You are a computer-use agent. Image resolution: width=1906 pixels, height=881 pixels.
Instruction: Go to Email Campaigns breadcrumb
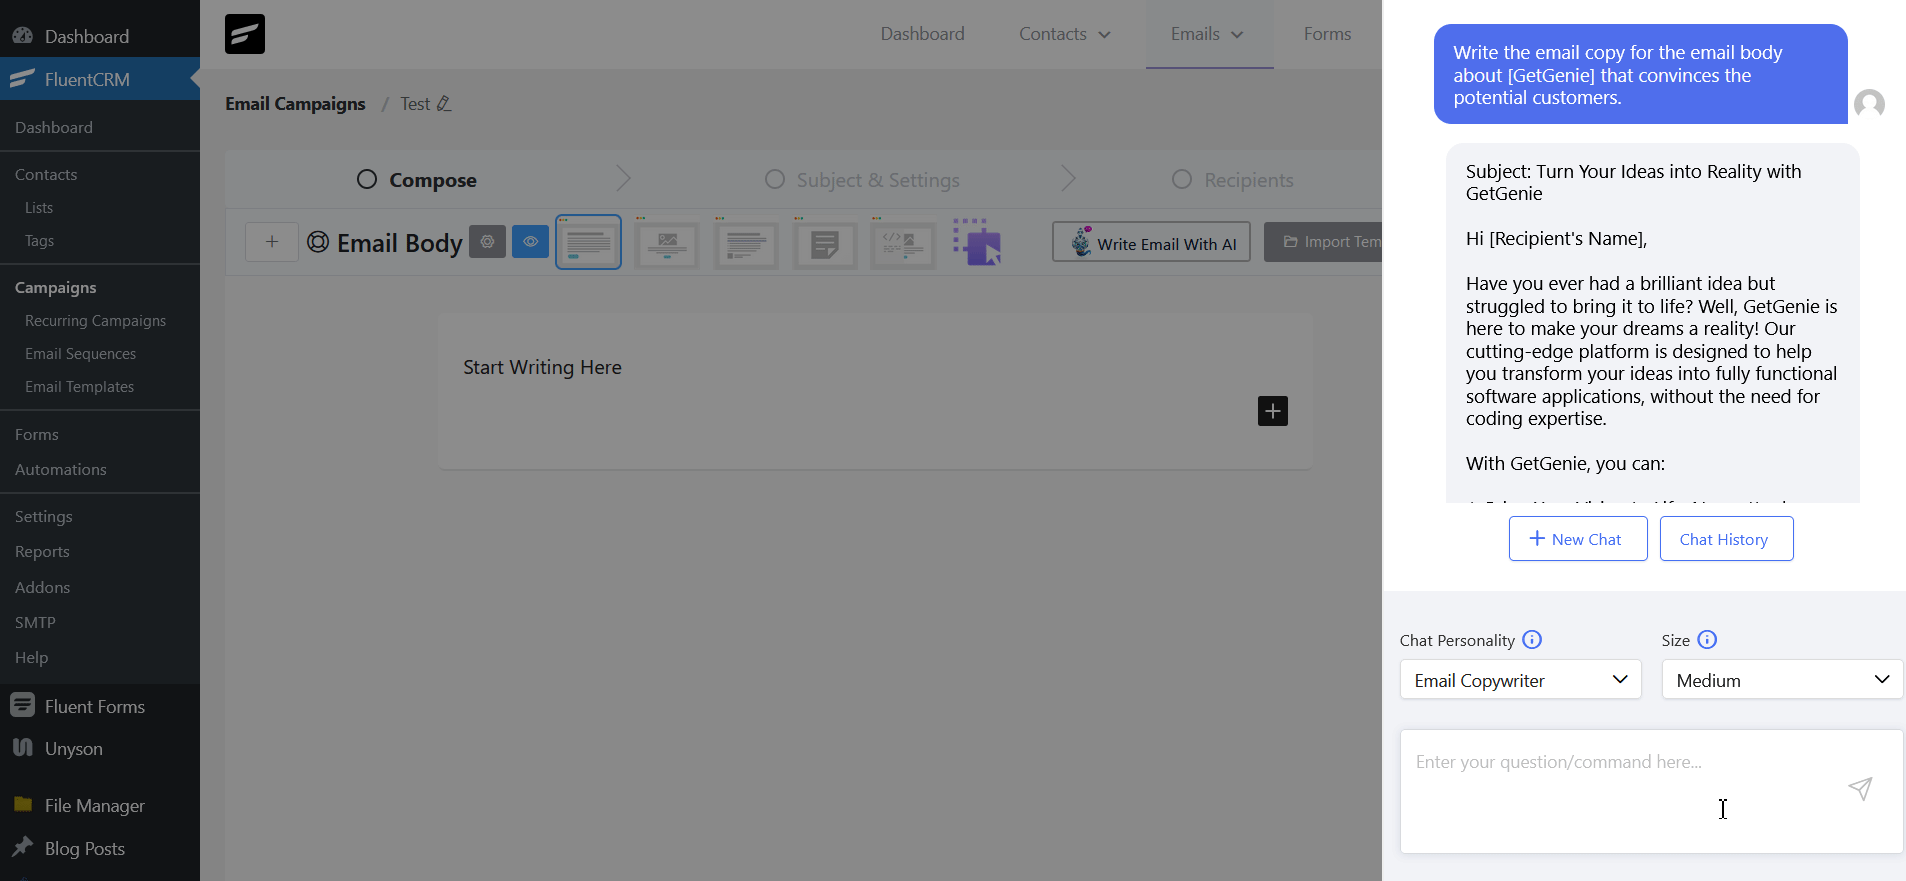(295, 104)
